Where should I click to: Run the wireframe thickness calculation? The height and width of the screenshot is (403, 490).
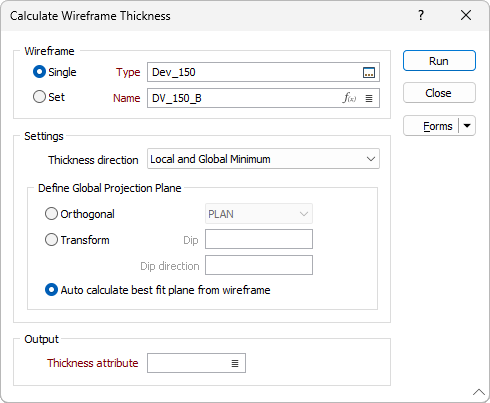[439, 61]
